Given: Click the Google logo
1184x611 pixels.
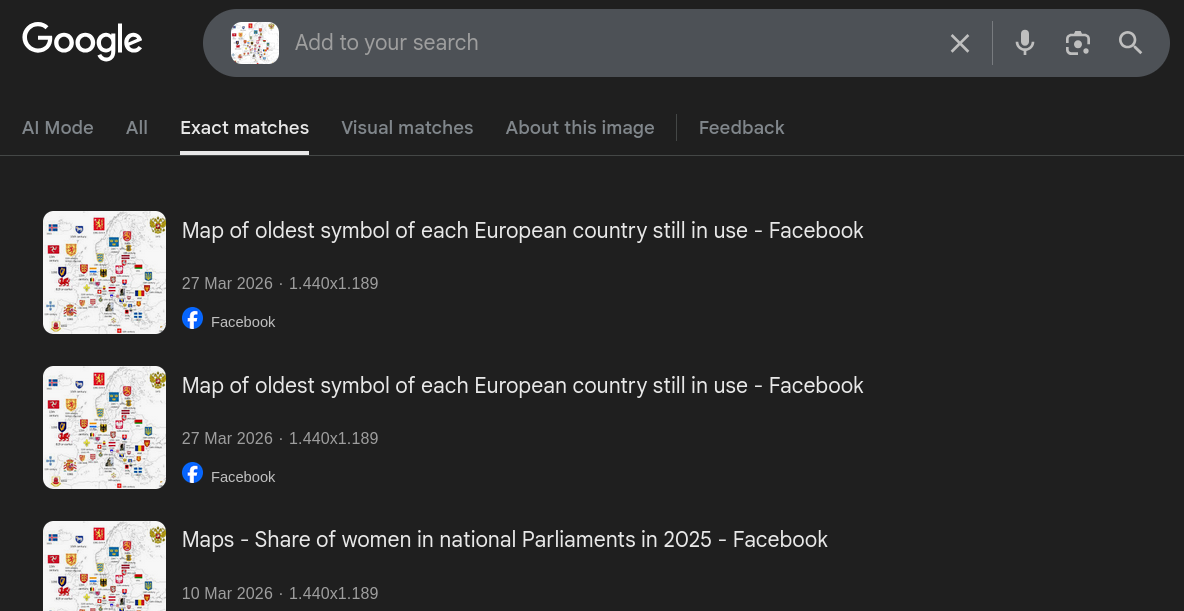Looking at the screenshot, I should (82, 41).
